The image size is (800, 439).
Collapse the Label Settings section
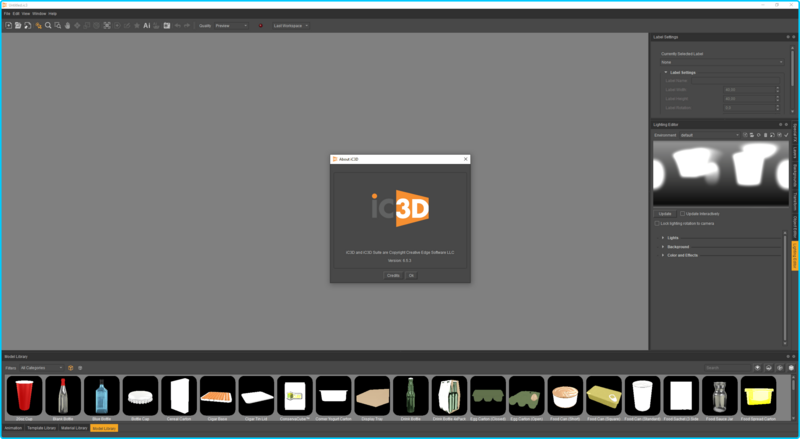tap(666, 72)
